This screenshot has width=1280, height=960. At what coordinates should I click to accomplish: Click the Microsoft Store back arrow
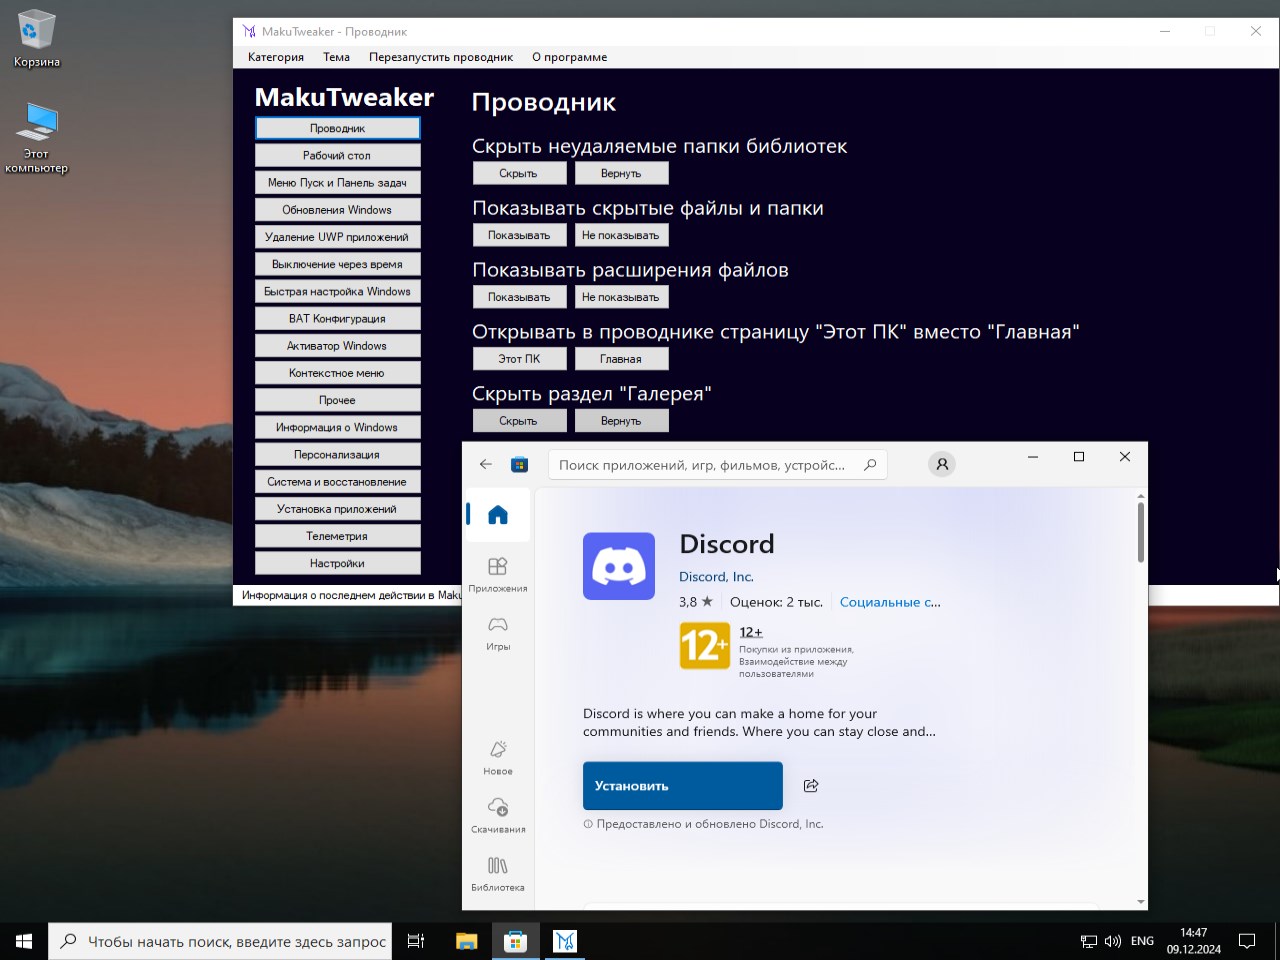(486, 464)
